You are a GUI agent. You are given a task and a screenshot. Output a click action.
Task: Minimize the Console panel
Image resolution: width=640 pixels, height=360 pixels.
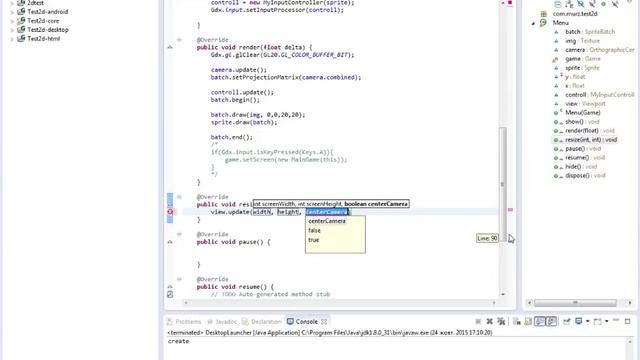coord(616,320)
